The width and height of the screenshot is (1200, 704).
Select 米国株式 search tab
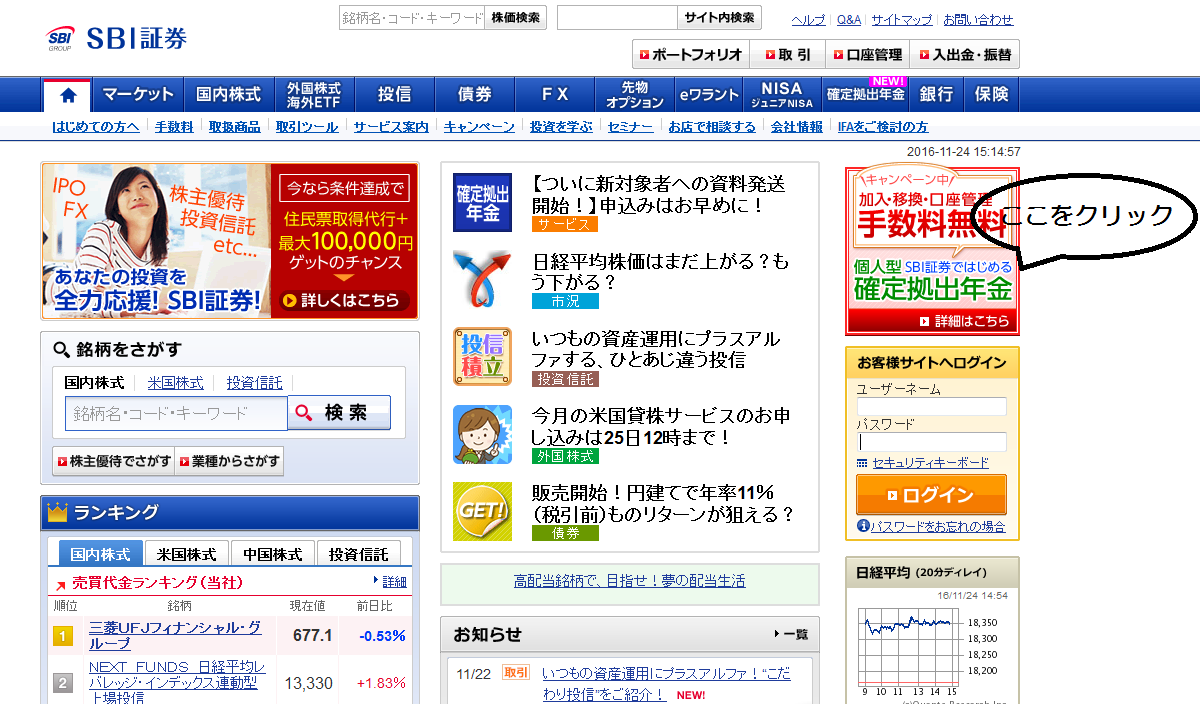tap(175, 383)
